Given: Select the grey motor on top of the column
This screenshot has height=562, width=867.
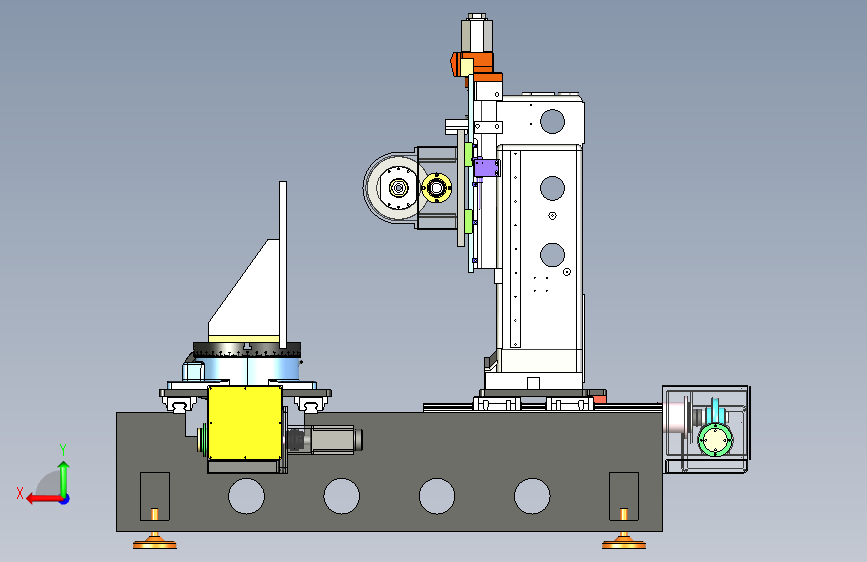Looking at the screenshot, I should coord(477,34).
